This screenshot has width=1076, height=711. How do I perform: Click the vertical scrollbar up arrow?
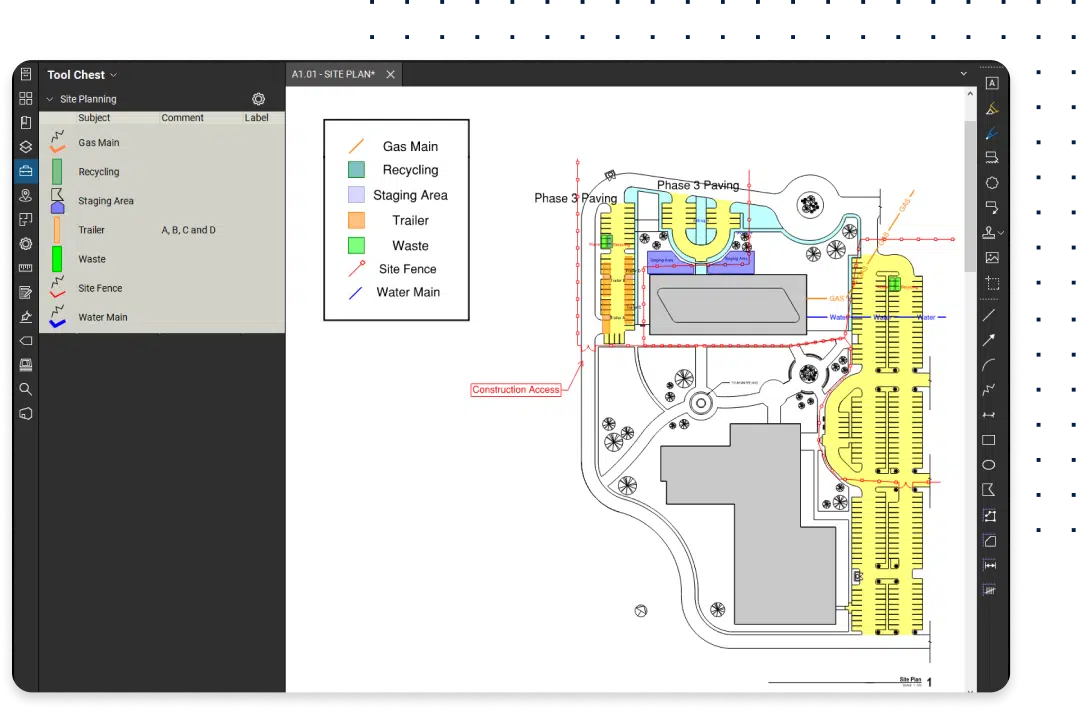[970, 93]
